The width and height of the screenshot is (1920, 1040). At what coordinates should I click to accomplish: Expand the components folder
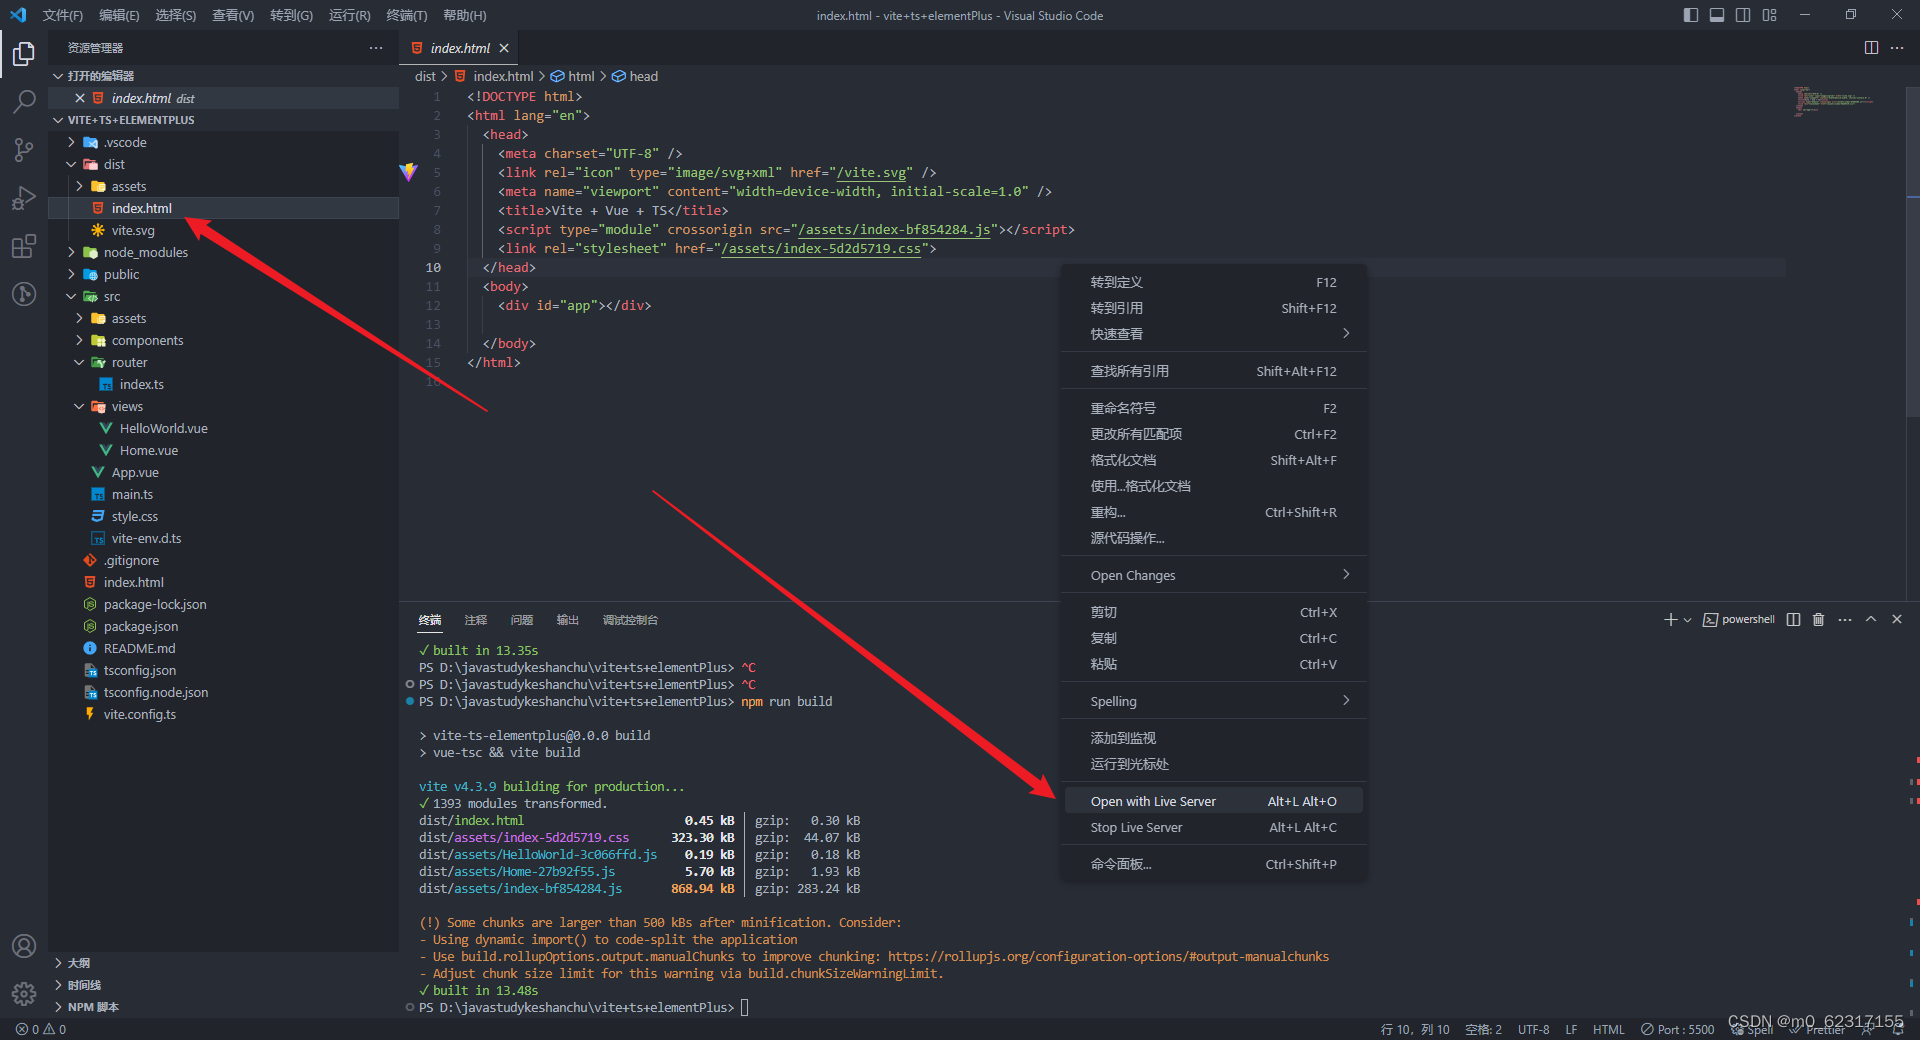coord(147,340)
